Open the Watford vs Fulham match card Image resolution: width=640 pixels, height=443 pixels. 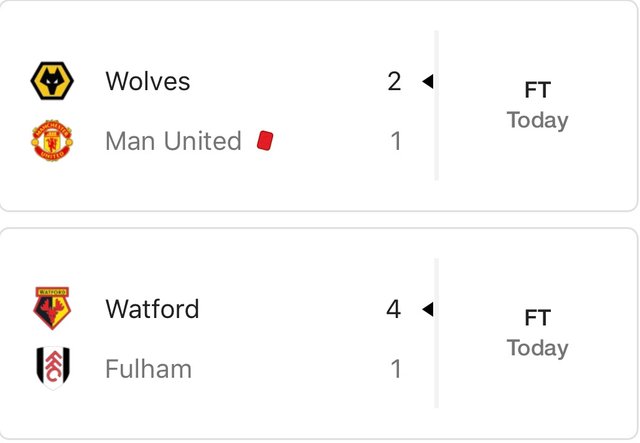[318, 334]
